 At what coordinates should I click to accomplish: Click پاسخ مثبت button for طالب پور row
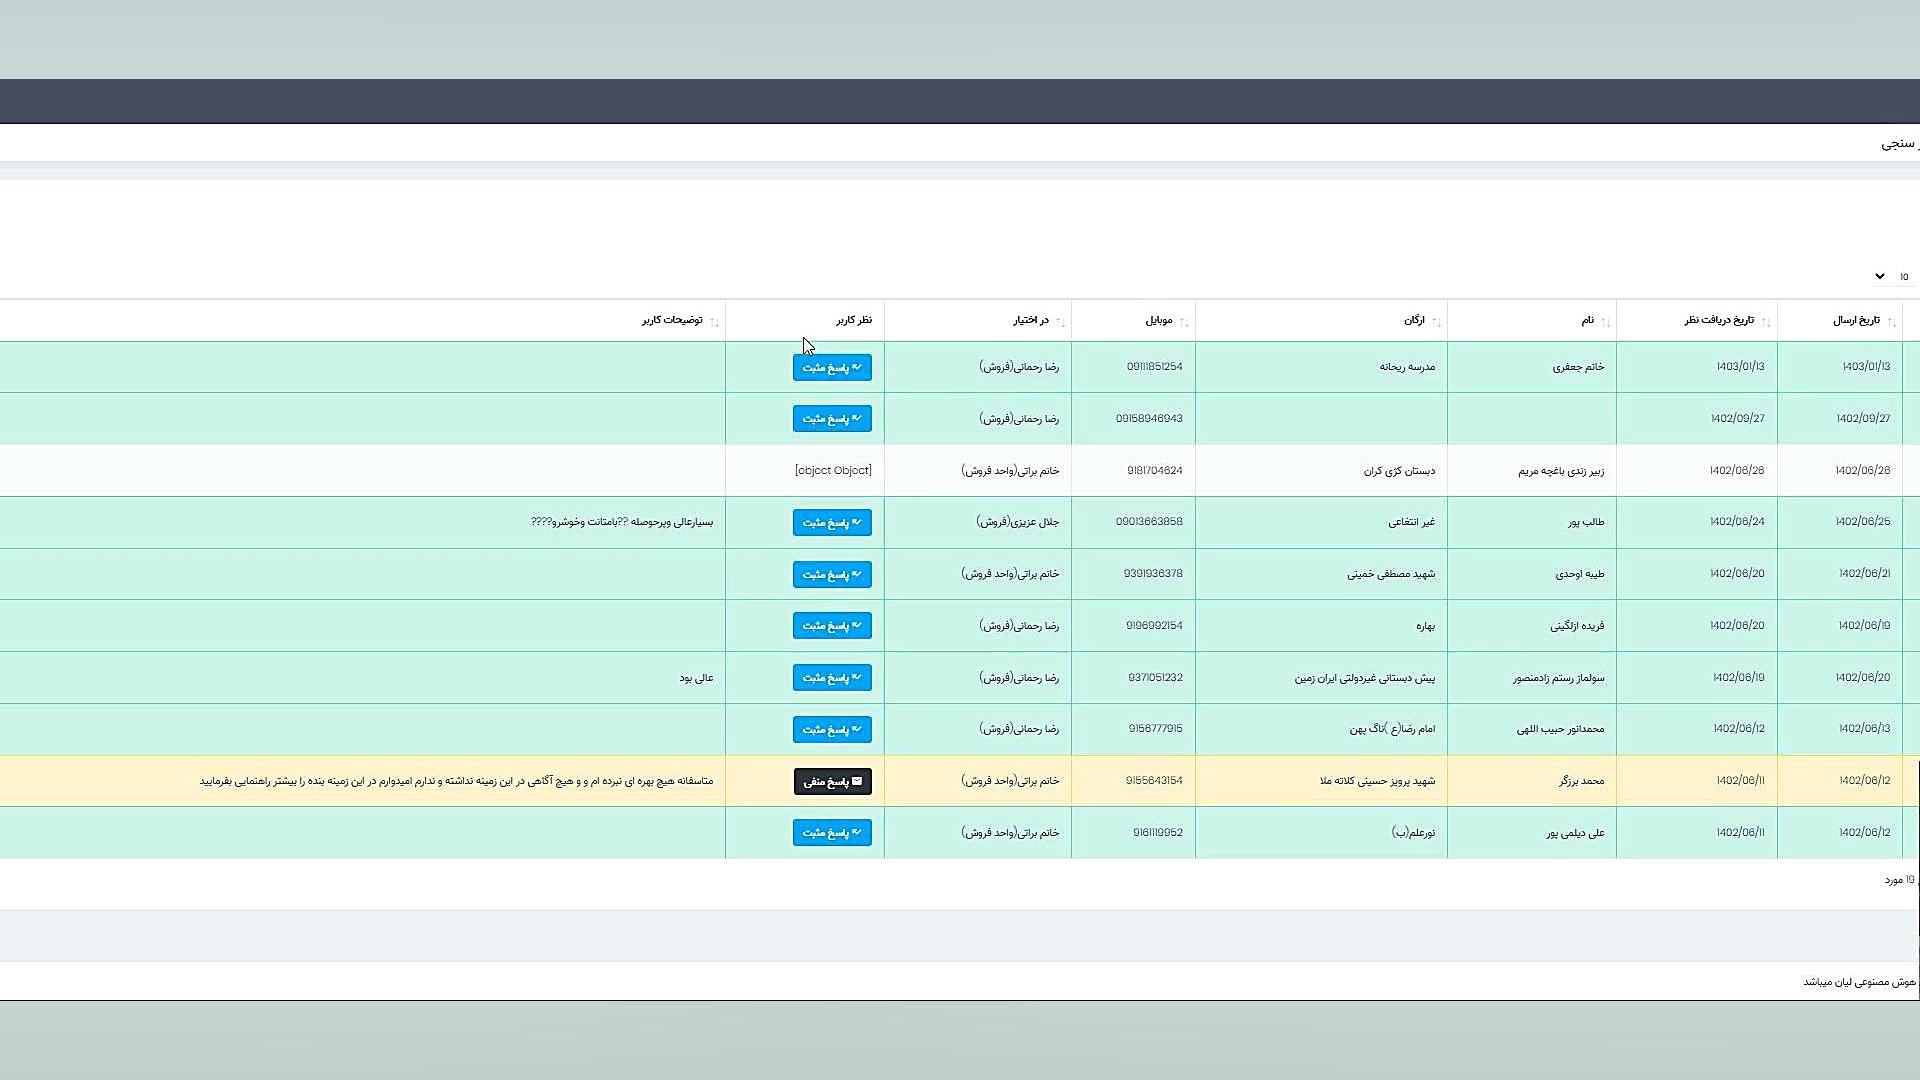click(832, 522)
